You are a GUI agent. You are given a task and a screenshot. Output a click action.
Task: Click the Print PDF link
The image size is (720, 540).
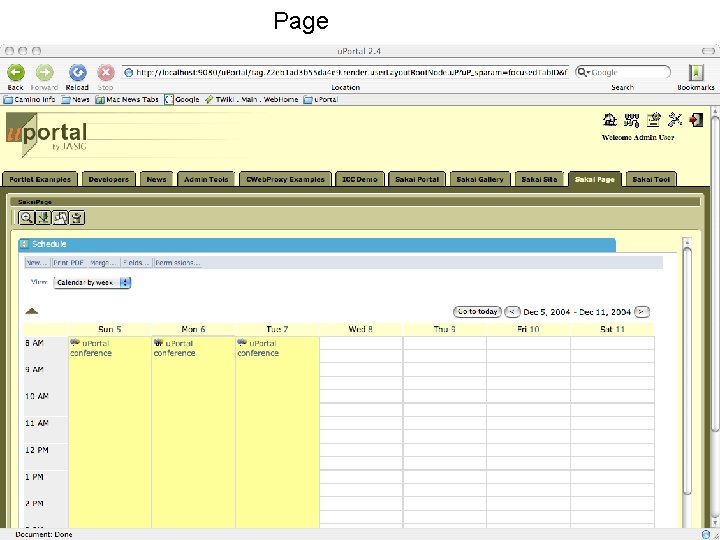(68, 263)
